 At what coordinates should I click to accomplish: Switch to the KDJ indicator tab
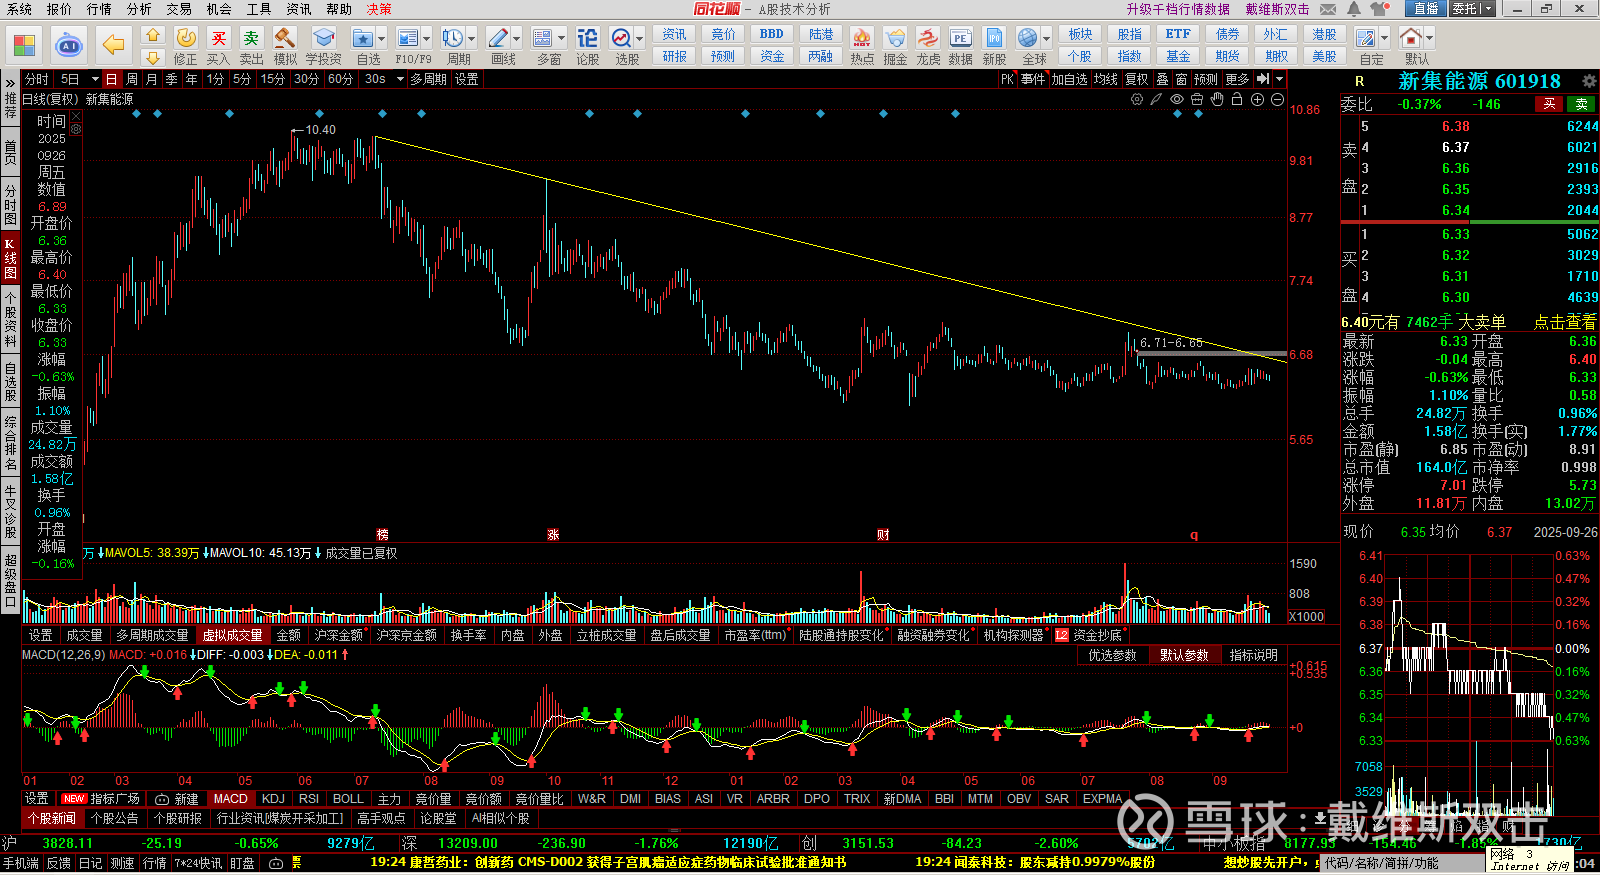coord(273,799)
